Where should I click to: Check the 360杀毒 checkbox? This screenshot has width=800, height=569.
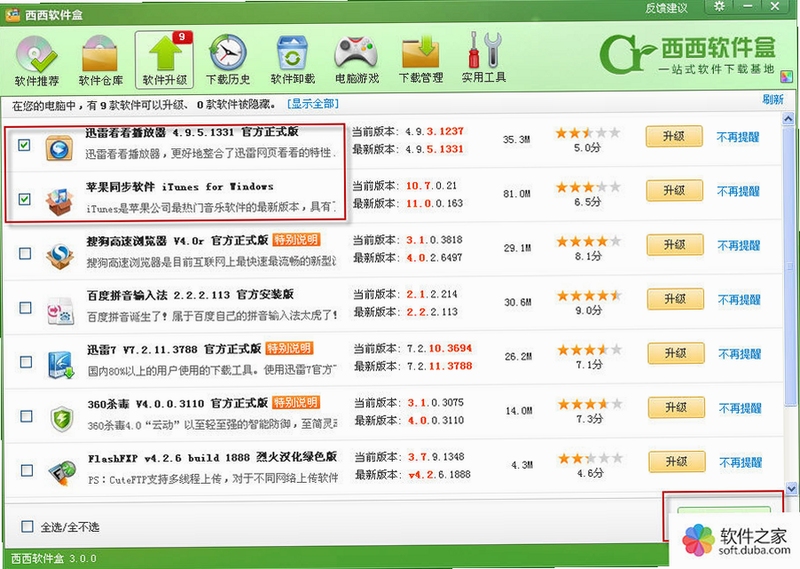tap(27, 416)
